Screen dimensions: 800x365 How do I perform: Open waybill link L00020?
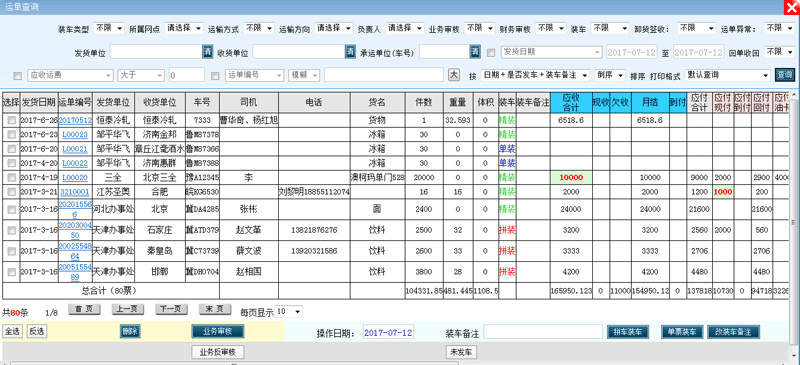click(76, 178)
